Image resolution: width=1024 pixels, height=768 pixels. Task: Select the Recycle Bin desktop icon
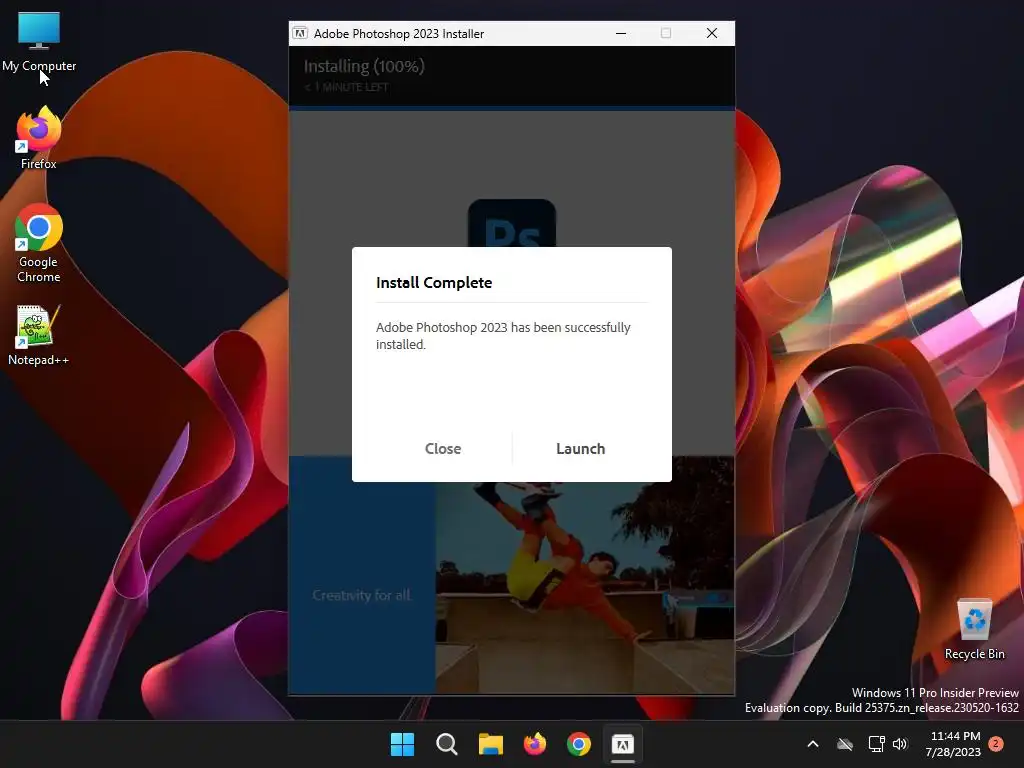[x=974, y=629]
